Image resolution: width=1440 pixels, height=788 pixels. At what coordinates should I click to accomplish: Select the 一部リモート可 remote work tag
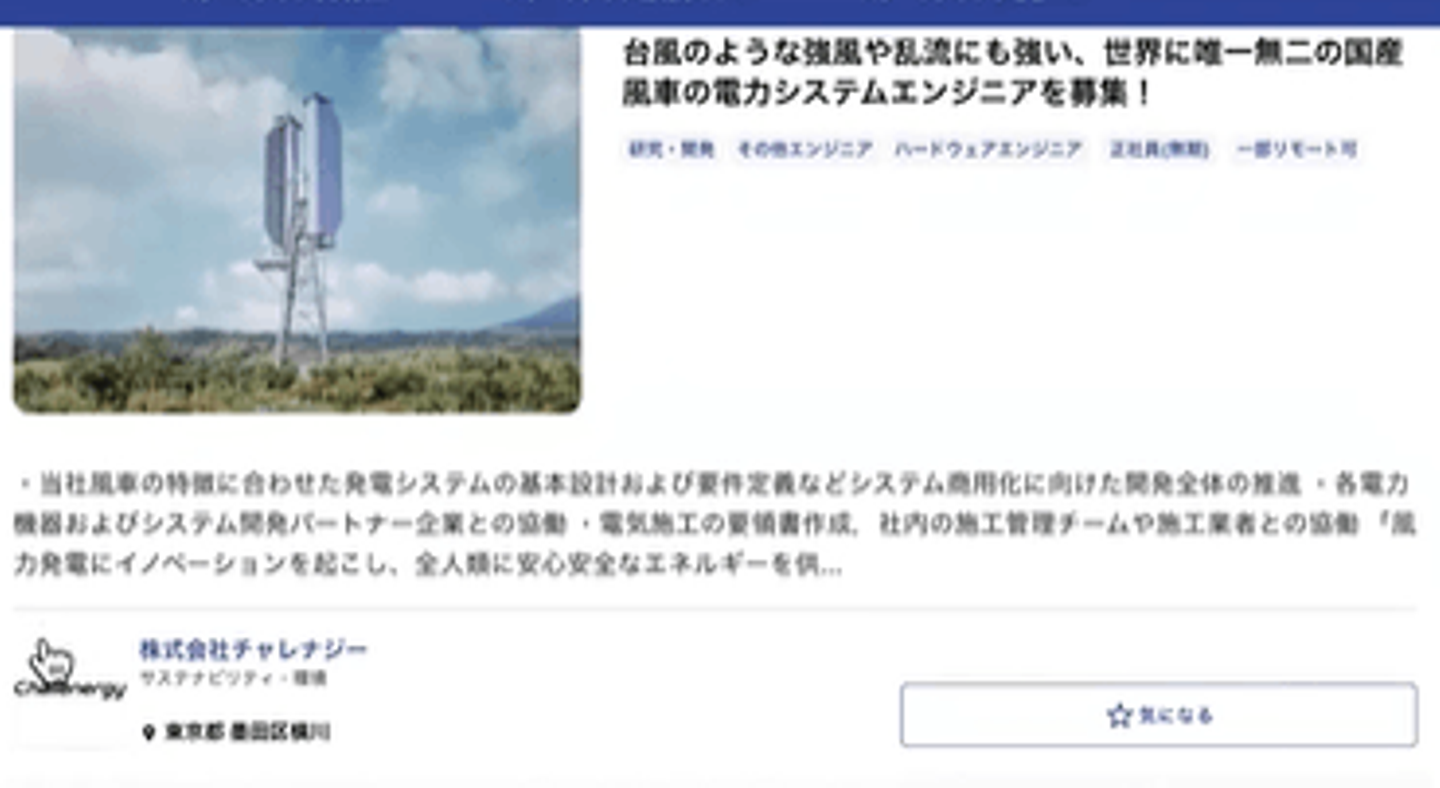point(1296,150)
